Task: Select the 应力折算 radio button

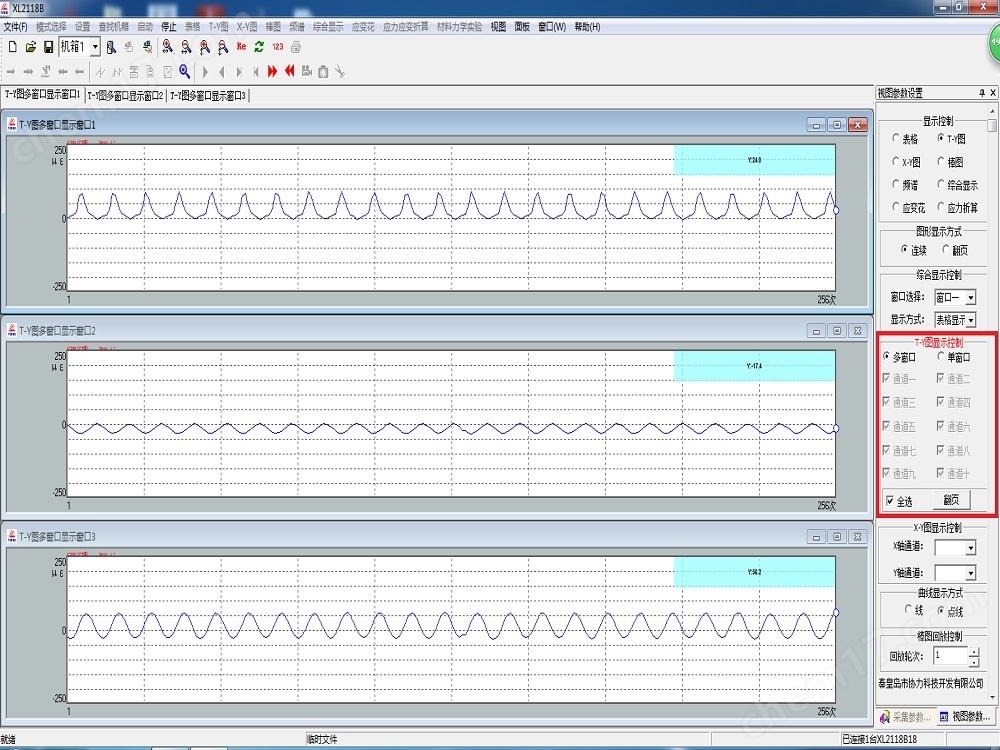Action: (x=941, y=207)
